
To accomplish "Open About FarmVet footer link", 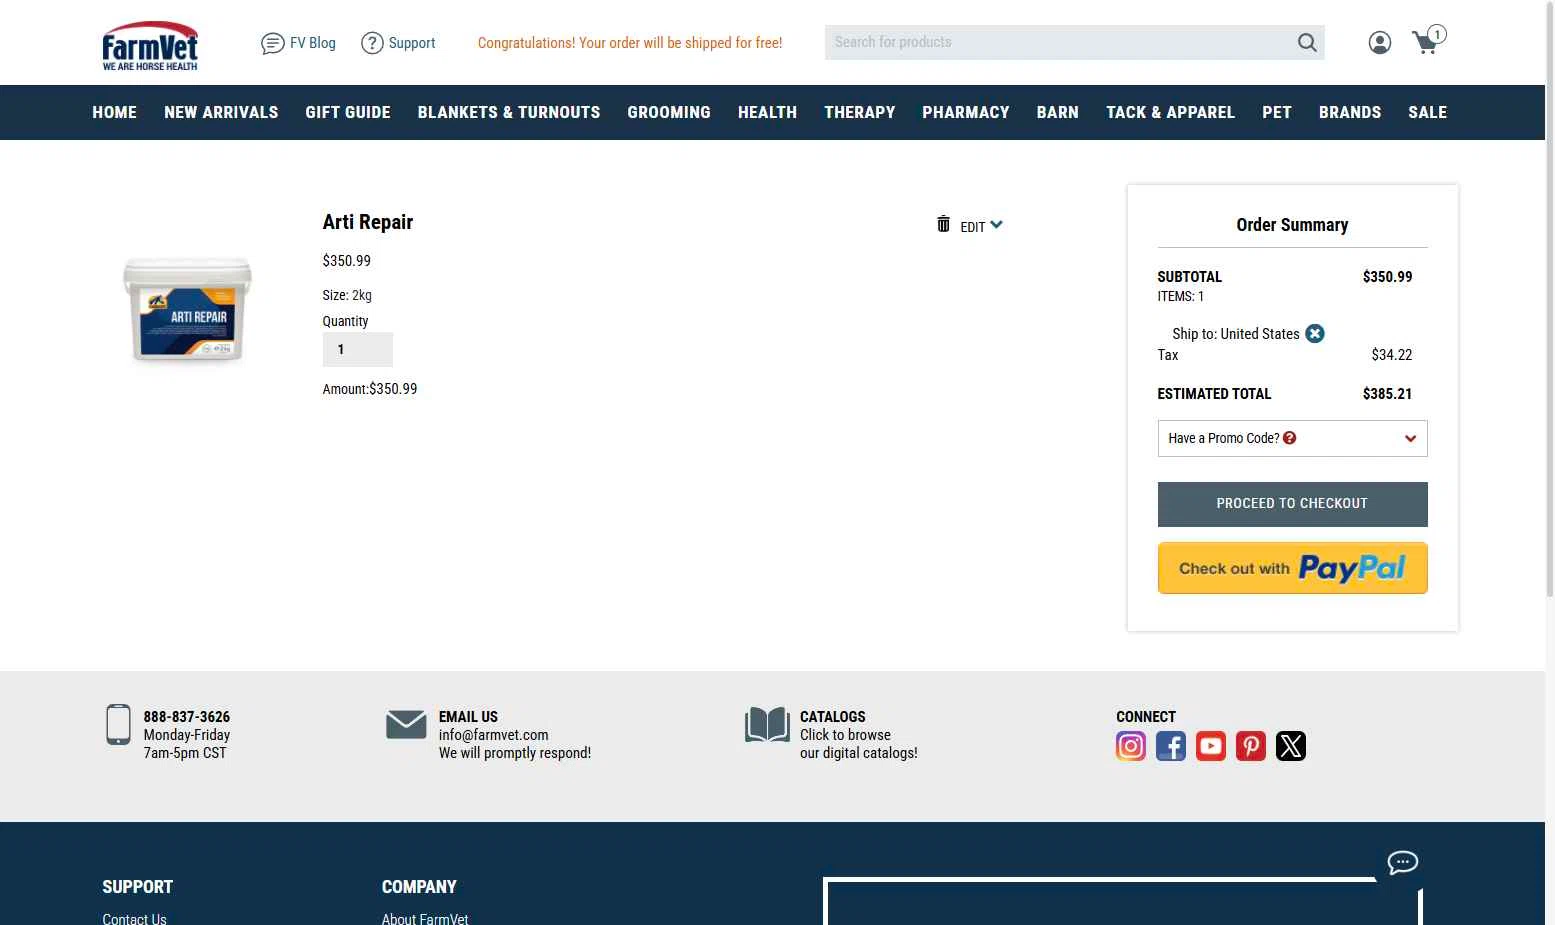I will [x=425, y=918].
